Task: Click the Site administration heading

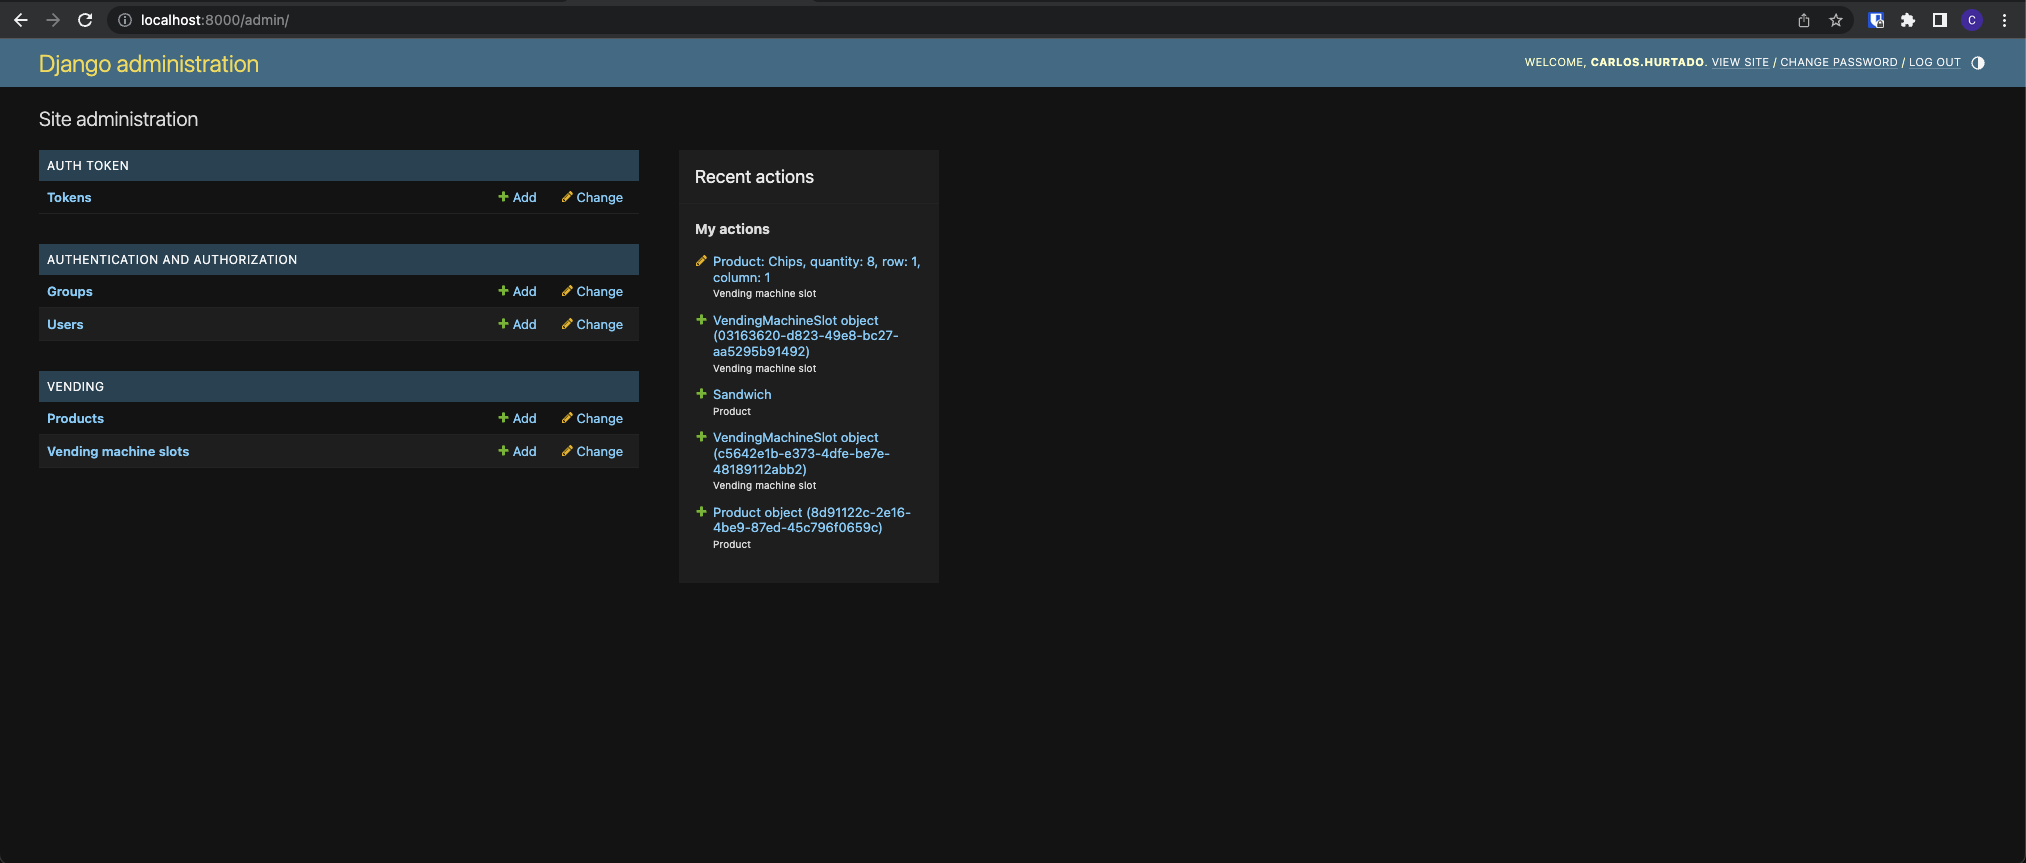Action: [x=118, y=119]
